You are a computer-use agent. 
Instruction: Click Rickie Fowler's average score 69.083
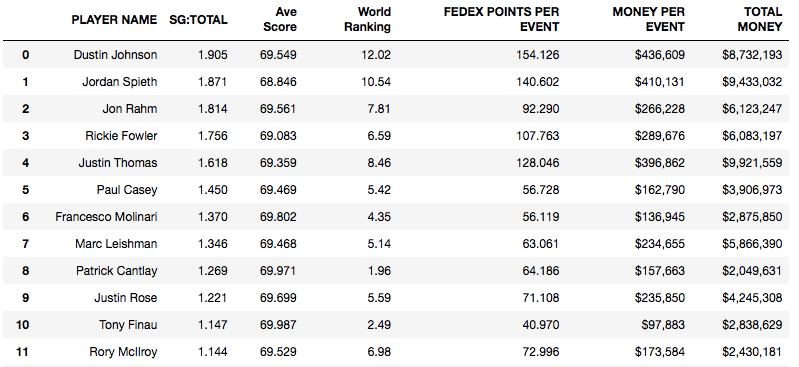click(278, 136)
